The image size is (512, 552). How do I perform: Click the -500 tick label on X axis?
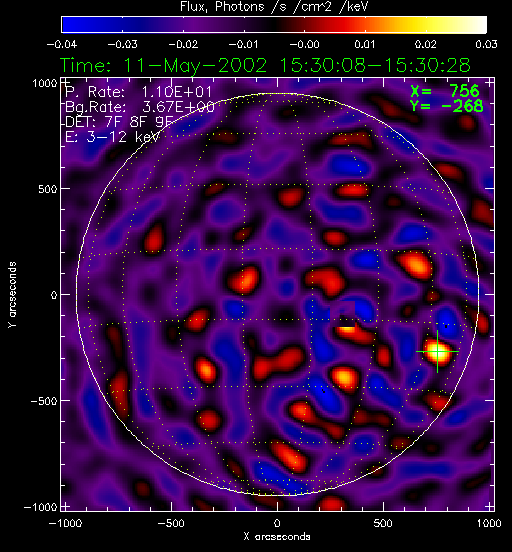point(171,523)
